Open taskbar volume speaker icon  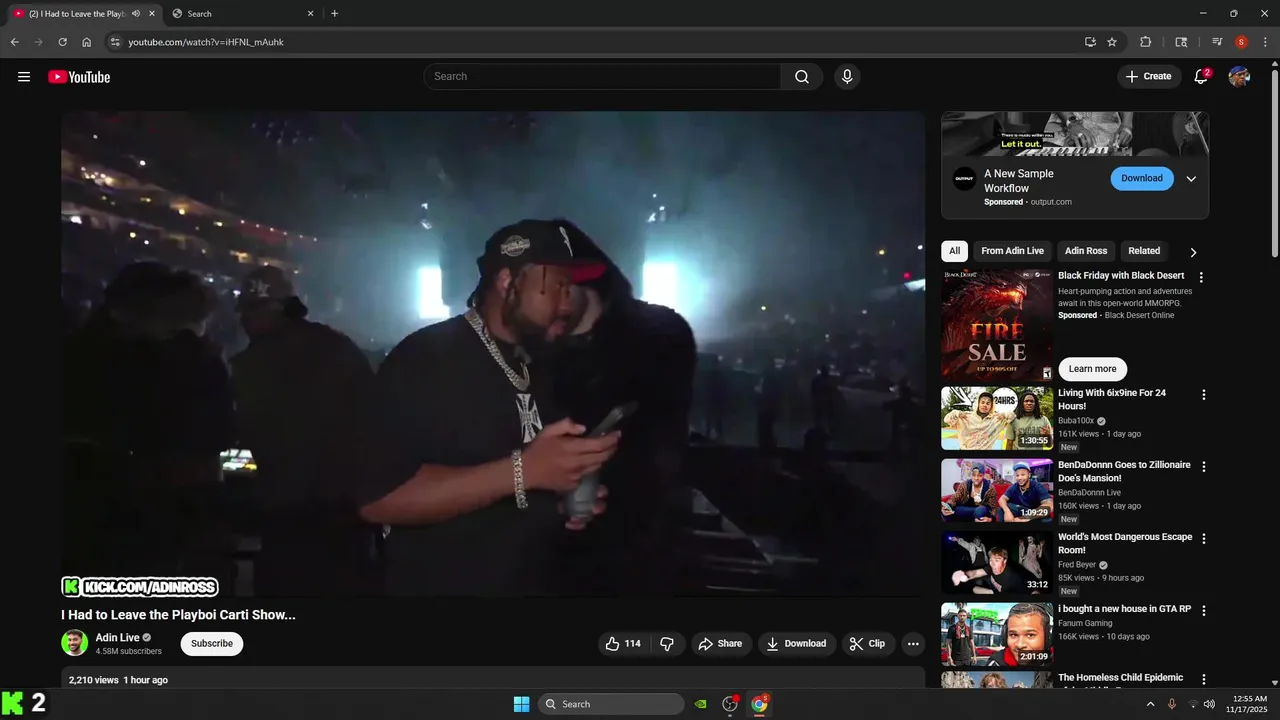[1209, 704]
